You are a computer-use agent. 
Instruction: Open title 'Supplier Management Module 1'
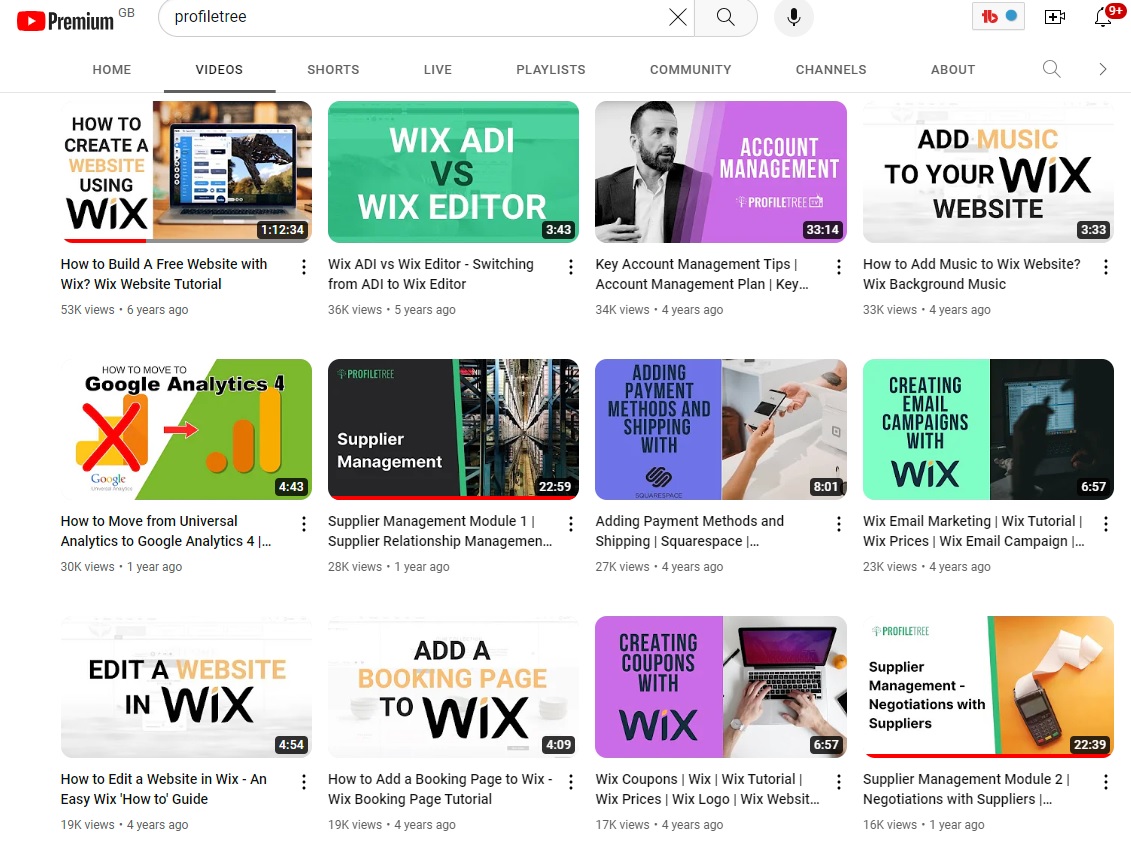pyautogui.click(x=440, y=531)
